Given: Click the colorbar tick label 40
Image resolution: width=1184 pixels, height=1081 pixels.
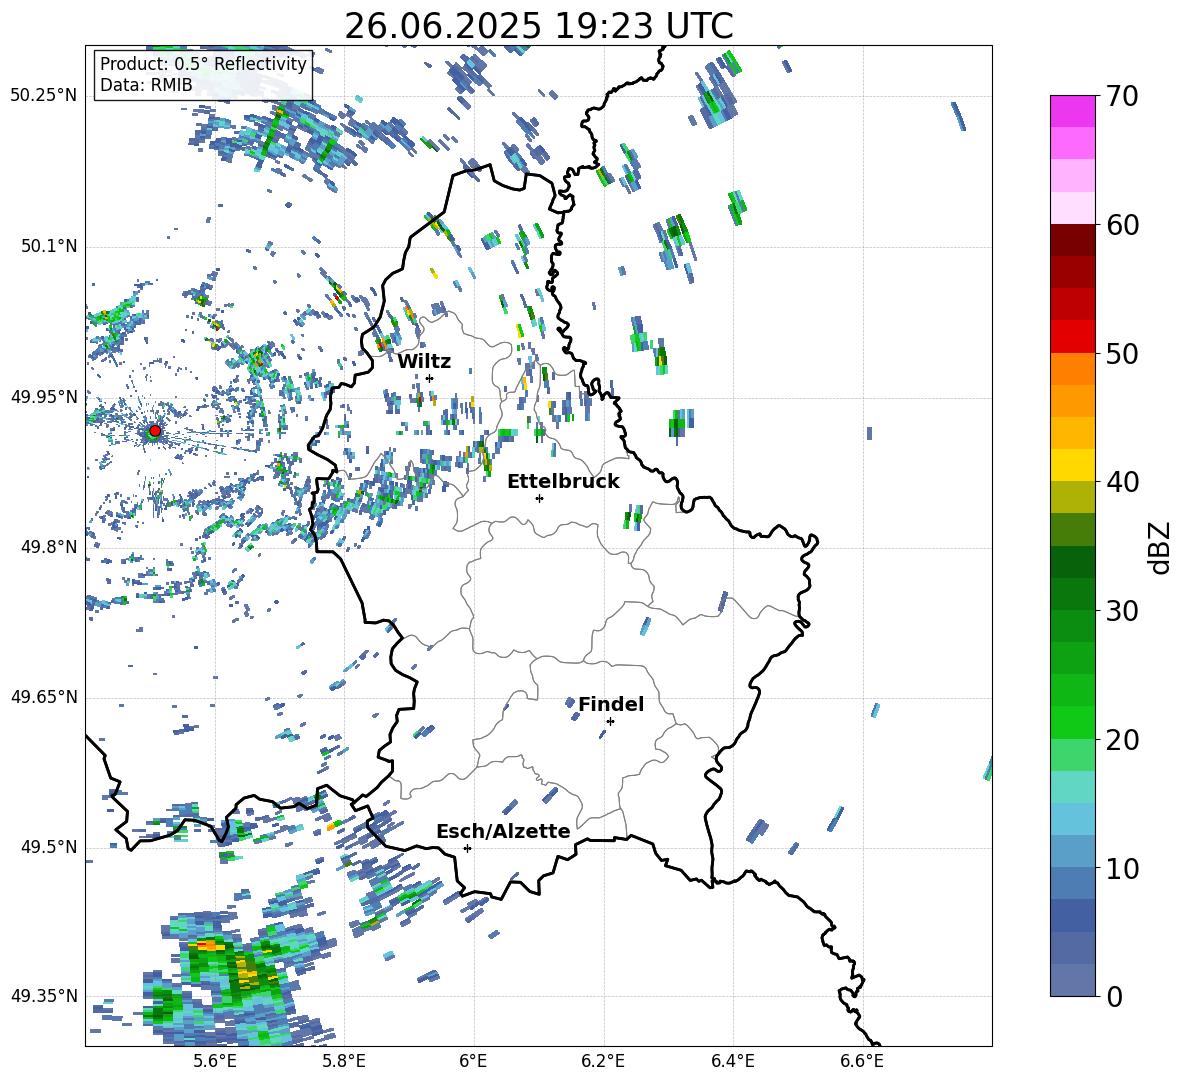Looking at the screenshot, I should 1121,482.
